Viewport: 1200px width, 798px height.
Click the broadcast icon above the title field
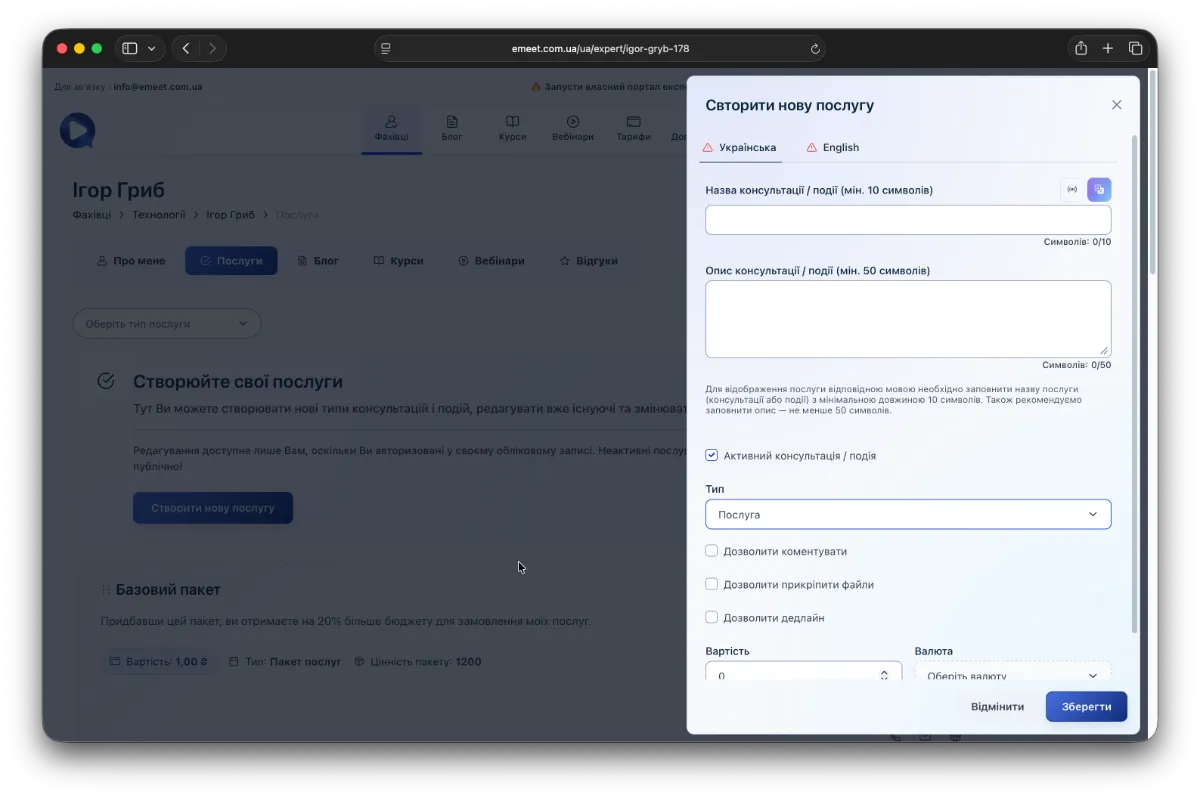pos(1072,189)
